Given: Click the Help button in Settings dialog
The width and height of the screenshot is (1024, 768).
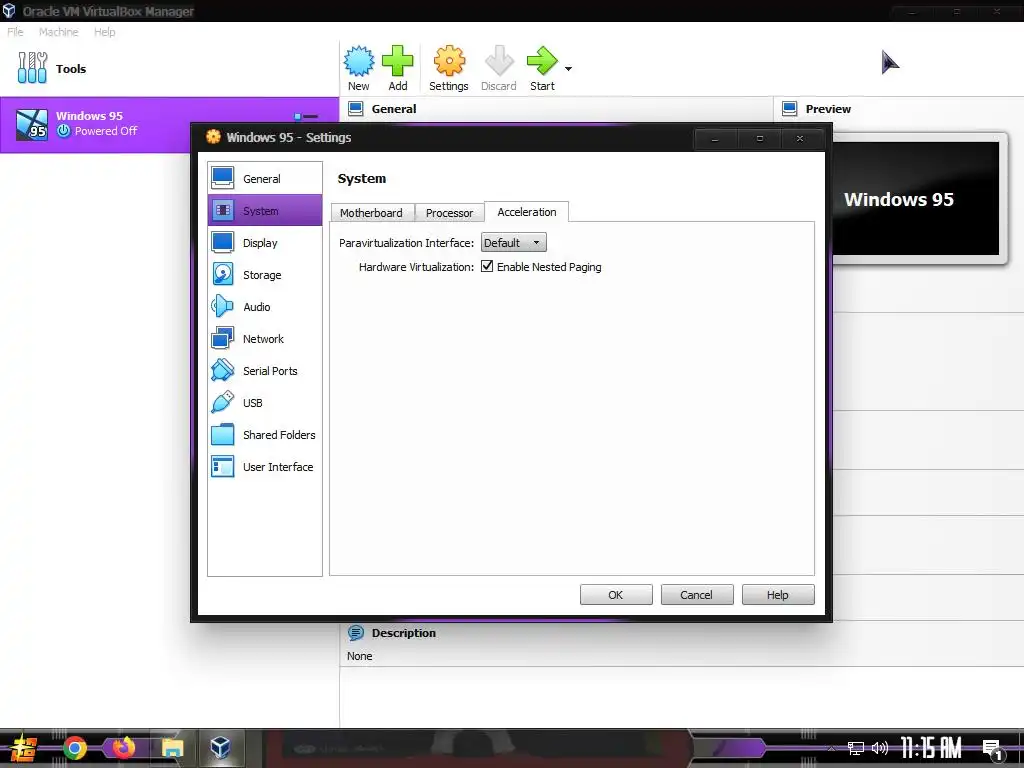Looking at the screenshot, I should point(778,595).
